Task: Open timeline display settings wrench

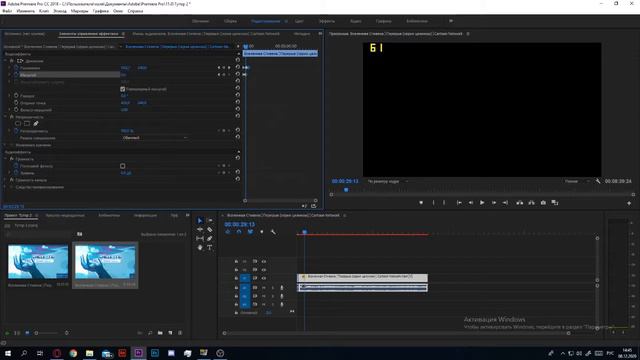Action: click(x=273, y=232)
